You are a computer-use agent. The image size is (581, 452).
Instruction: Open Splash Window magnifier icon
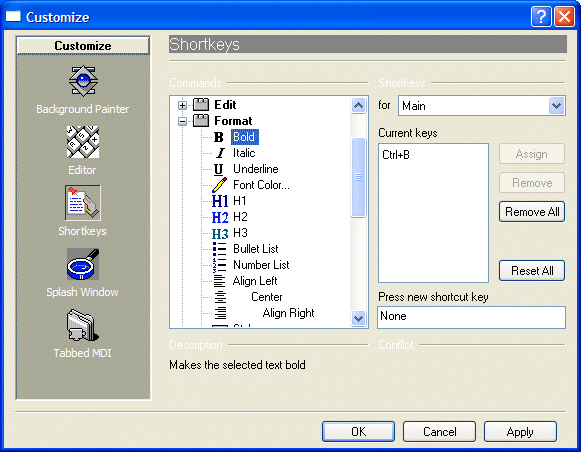(x=83, y=264)
